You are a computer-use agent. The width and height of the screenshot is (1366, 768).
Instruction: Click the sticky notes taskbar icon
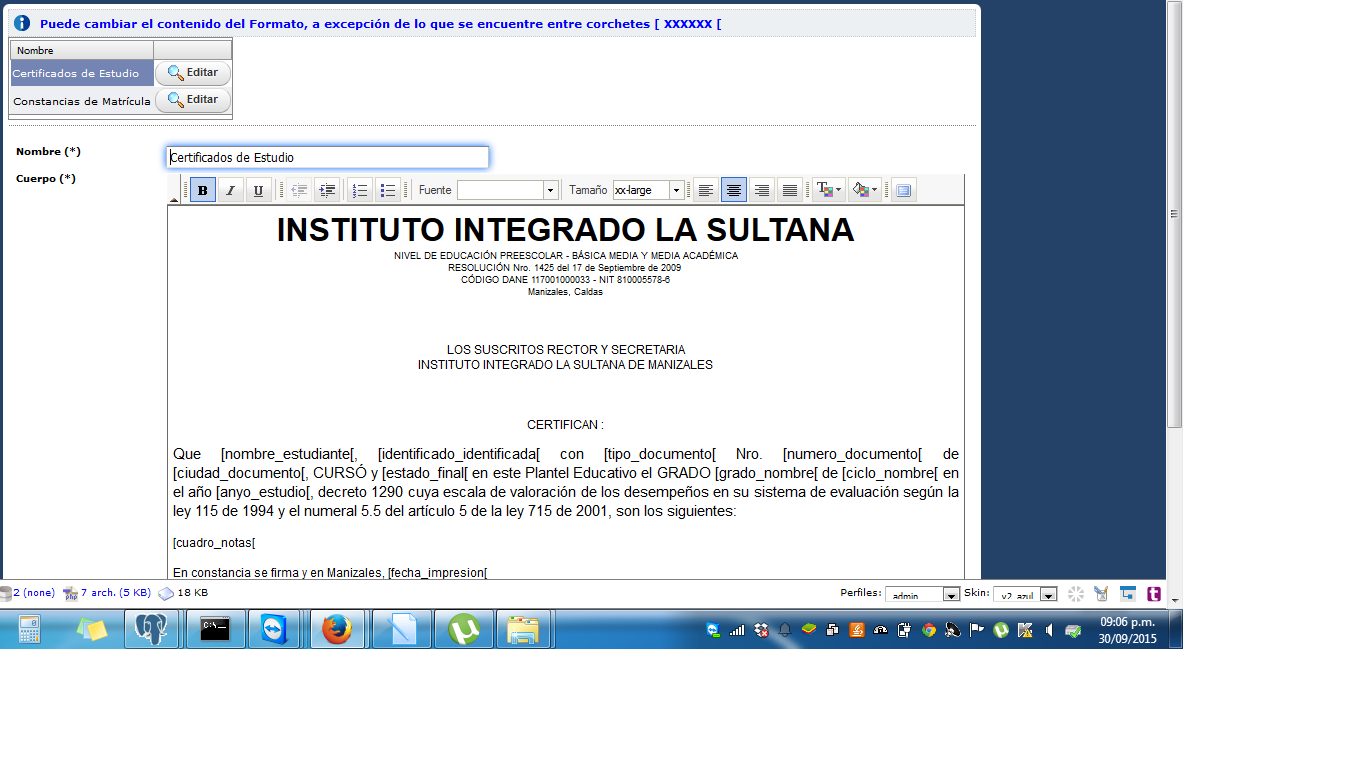91,629
